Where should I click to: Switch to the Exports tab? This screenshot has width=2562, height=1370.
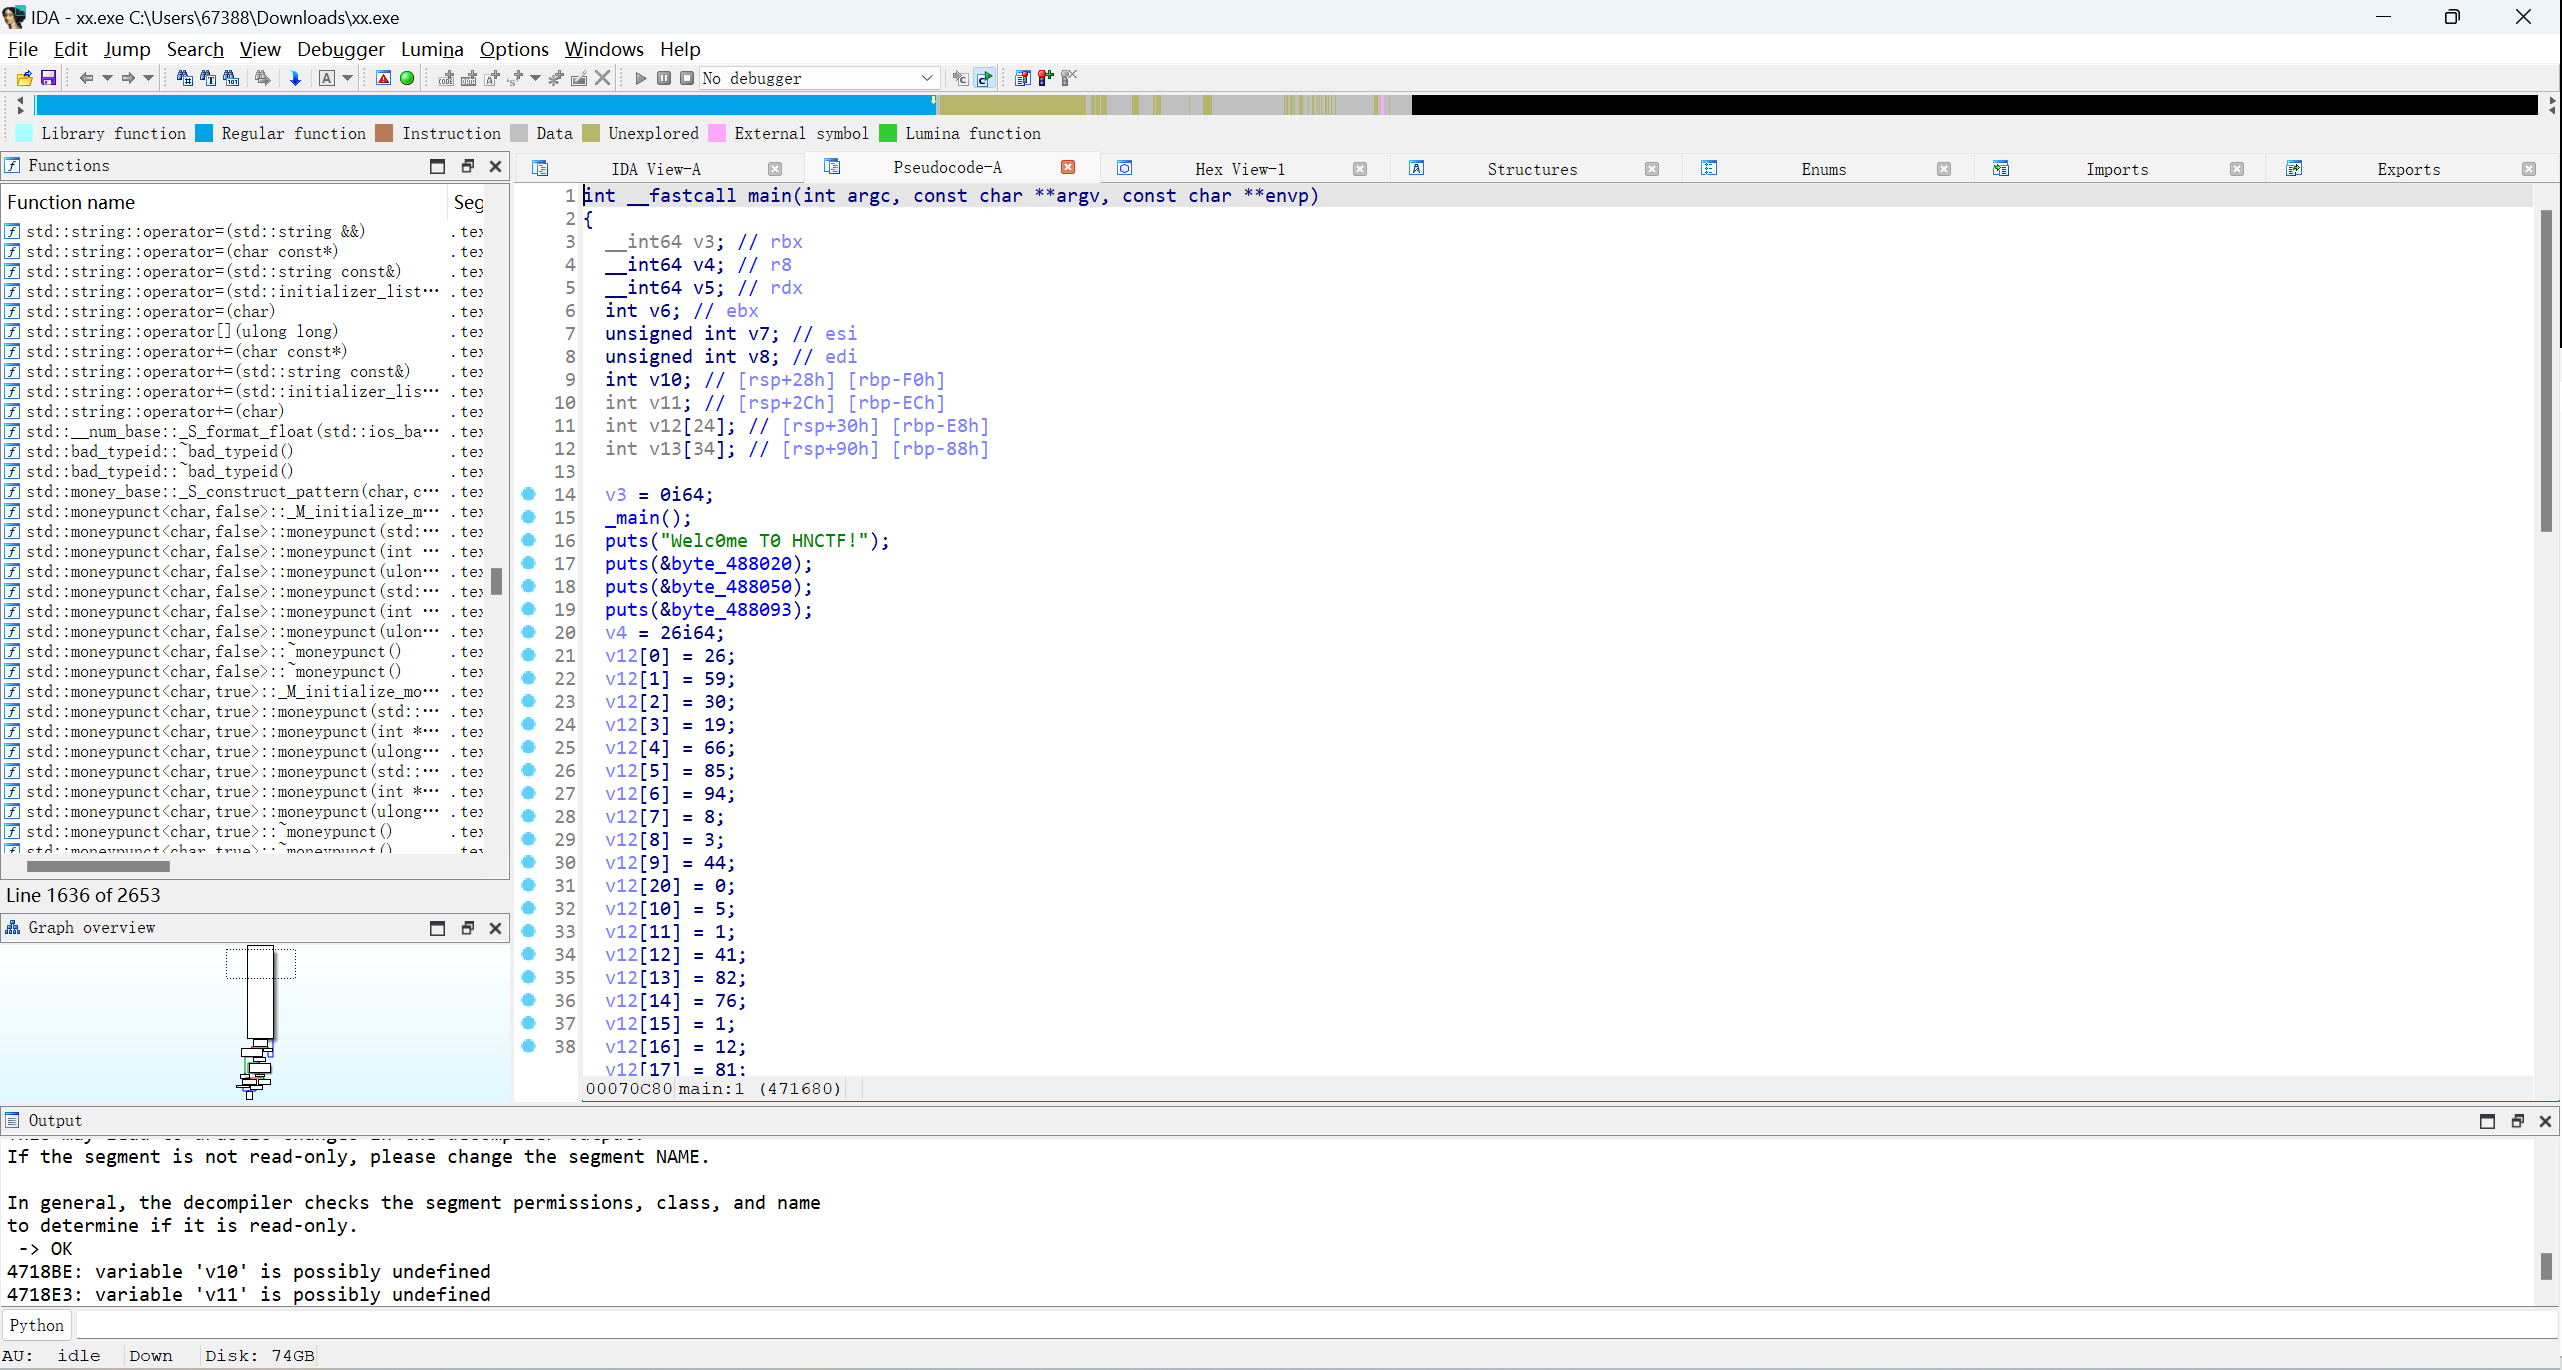click(2409, 169)
